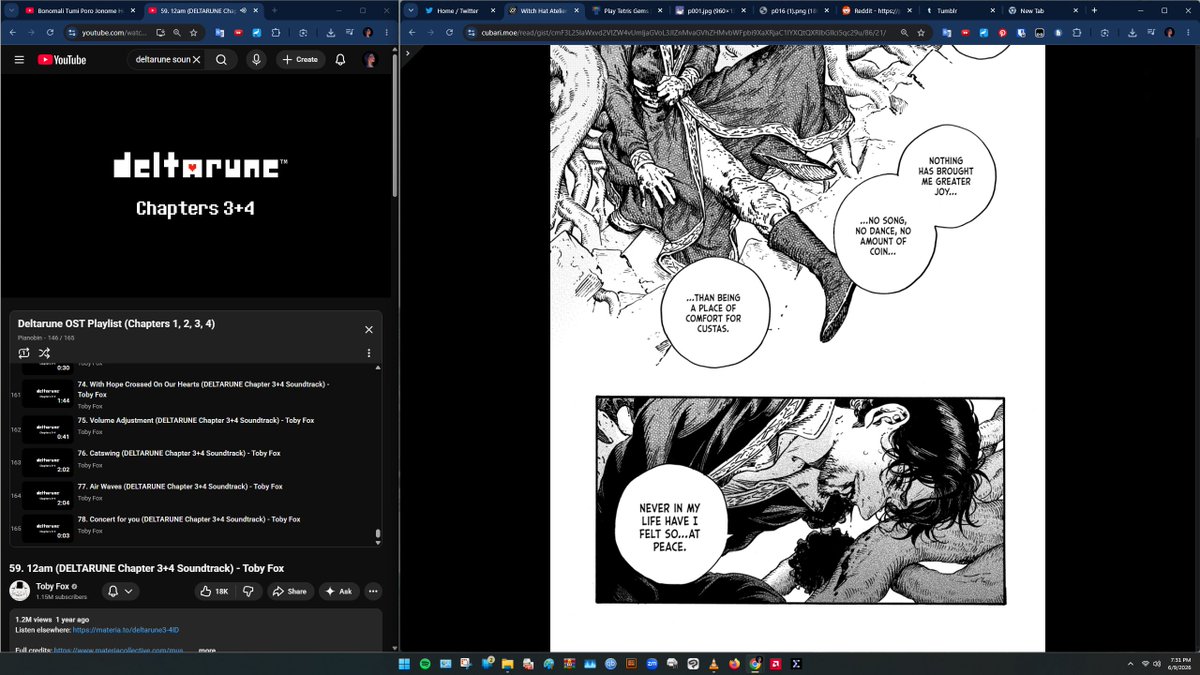Open the materiacollective.com full credits link

120,650
